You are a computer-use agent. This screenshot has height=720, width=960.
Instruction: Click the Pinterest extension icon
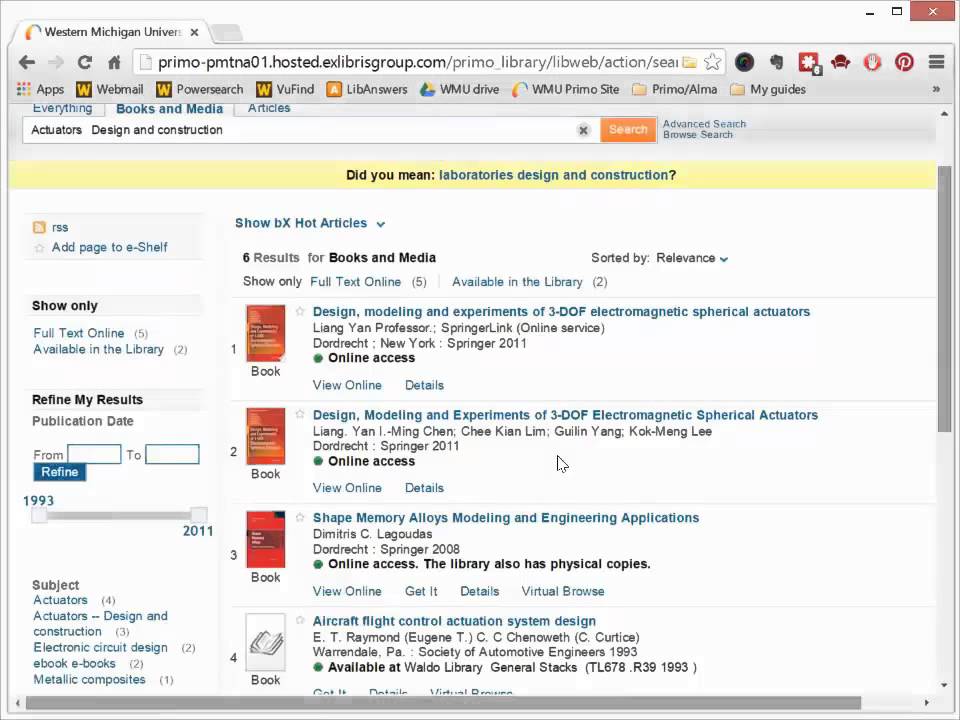(x=904, y=62)
